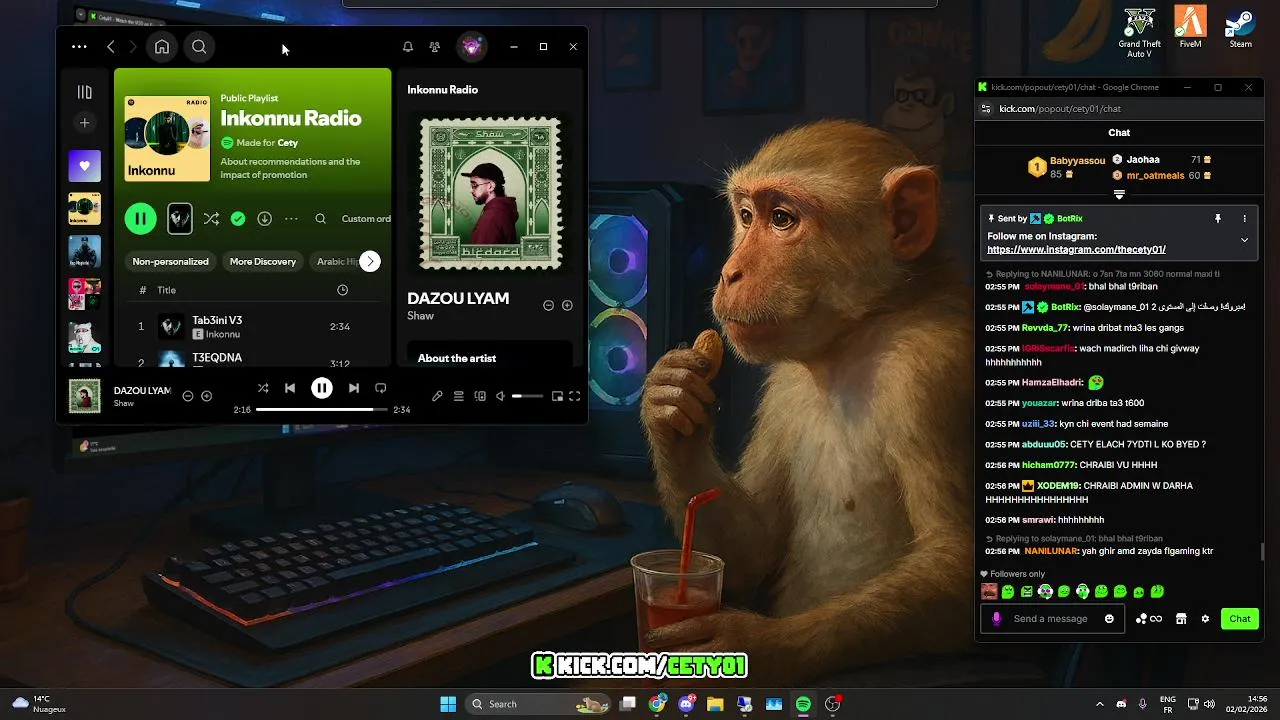
Task: Pause the Inkonnu Radio playlist with green button
Action: point(141,218)
